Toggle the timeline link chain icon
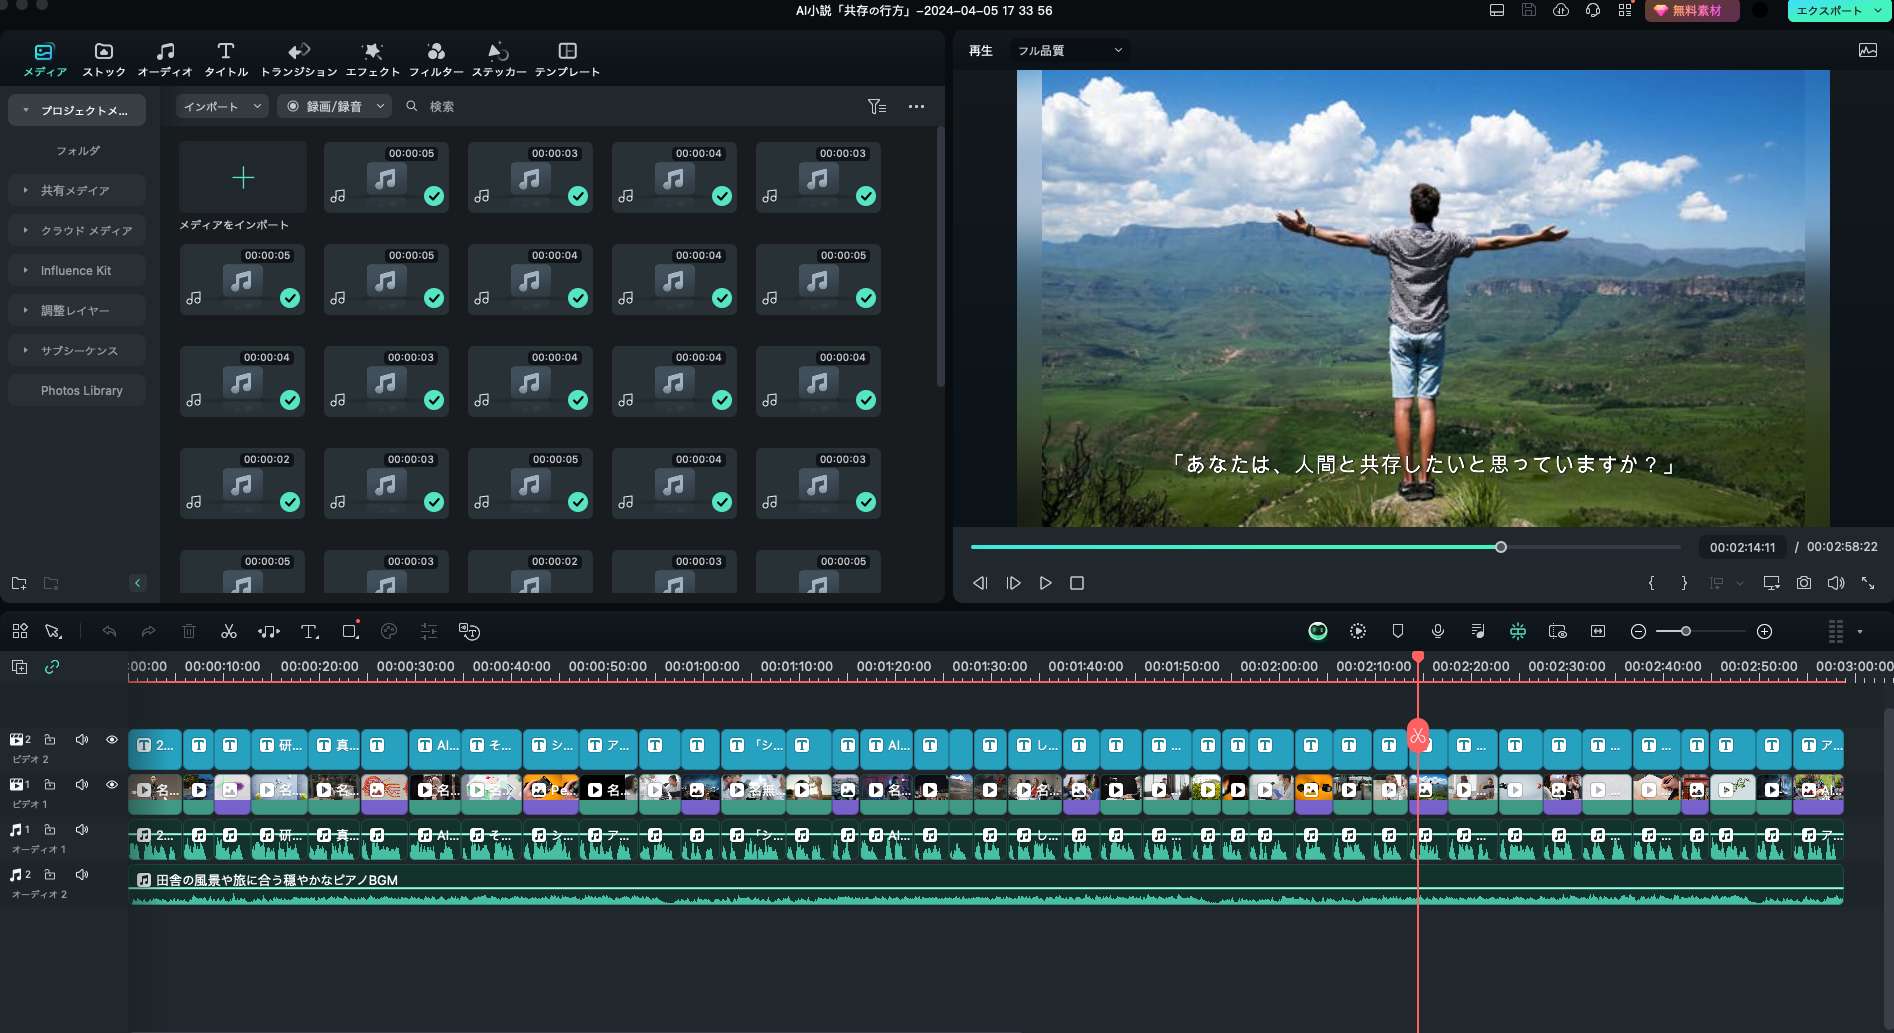The height and width of the screenshot is (1033, 1894). pos(52,667)
